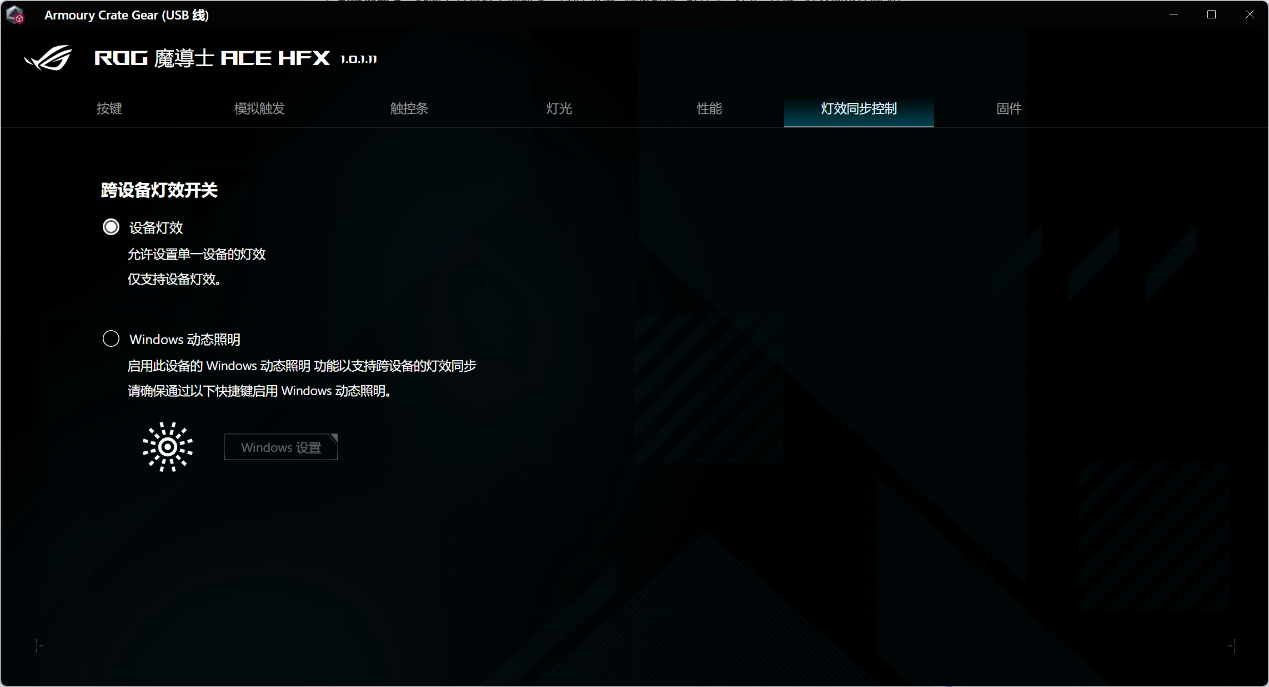Viewport: 1269px width, 687px height.
Task: Go to the 灯光 tab
Action: tap(559, 108)
